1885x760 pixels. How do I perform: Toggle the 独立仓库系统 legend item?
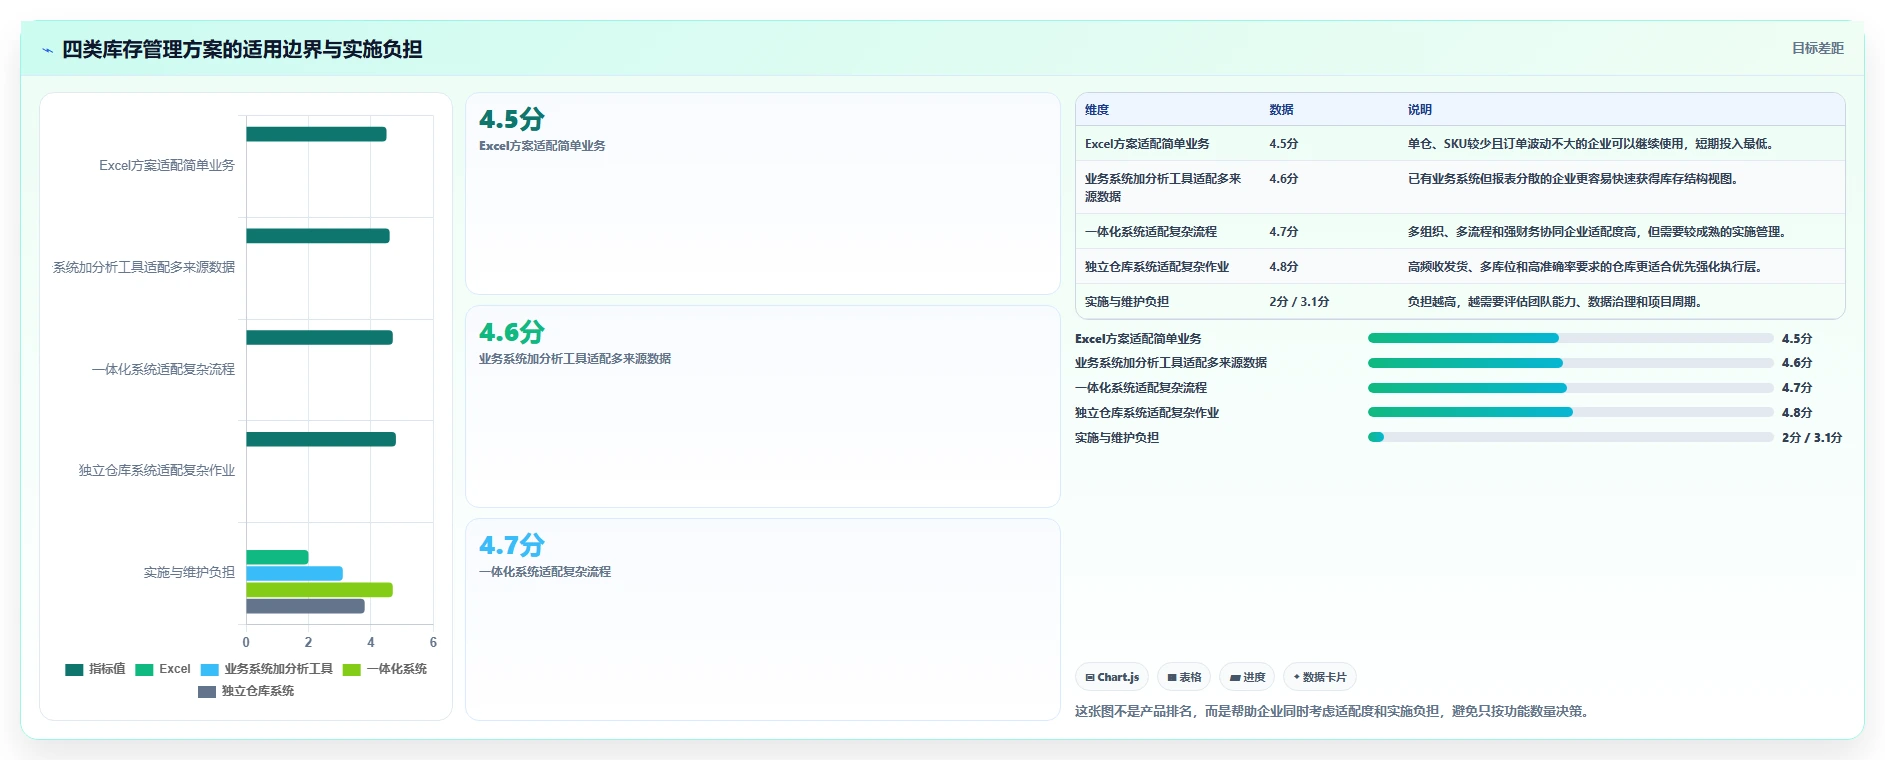point(246,691)
